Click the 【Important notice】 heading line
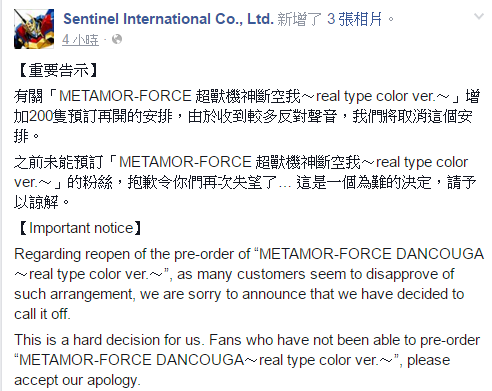The width and height of the screenshot is (492, 391). [79, 228]
